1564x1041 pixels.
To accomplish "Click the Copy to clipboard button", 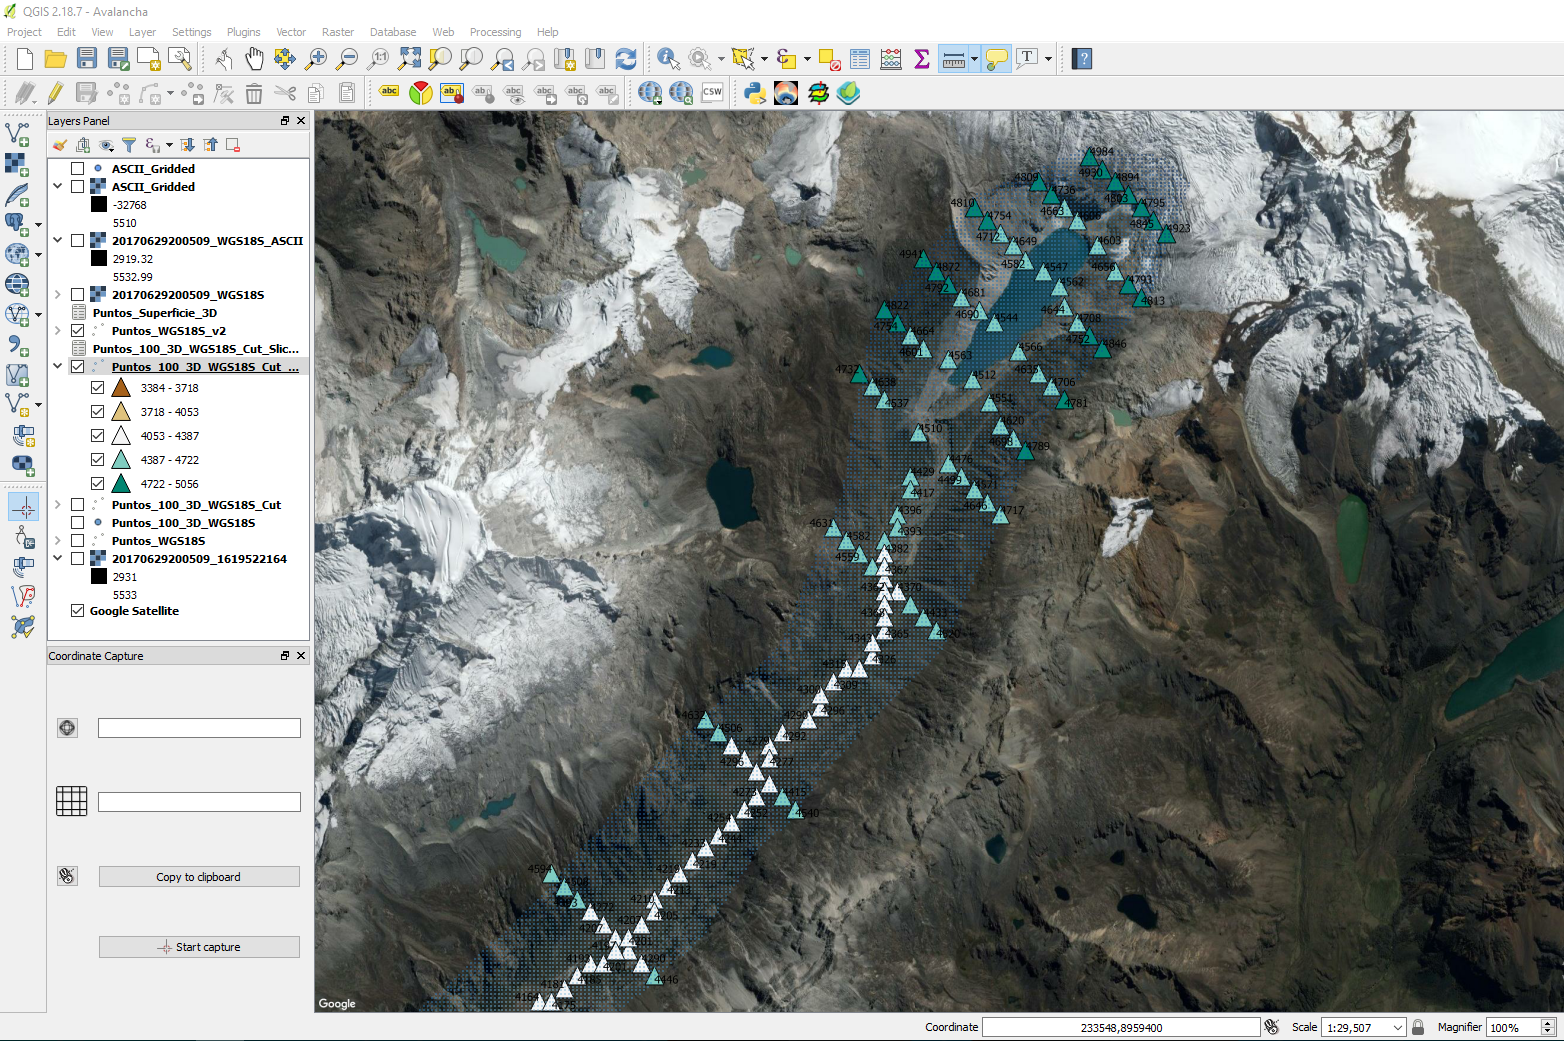I will tap(199, 877).
